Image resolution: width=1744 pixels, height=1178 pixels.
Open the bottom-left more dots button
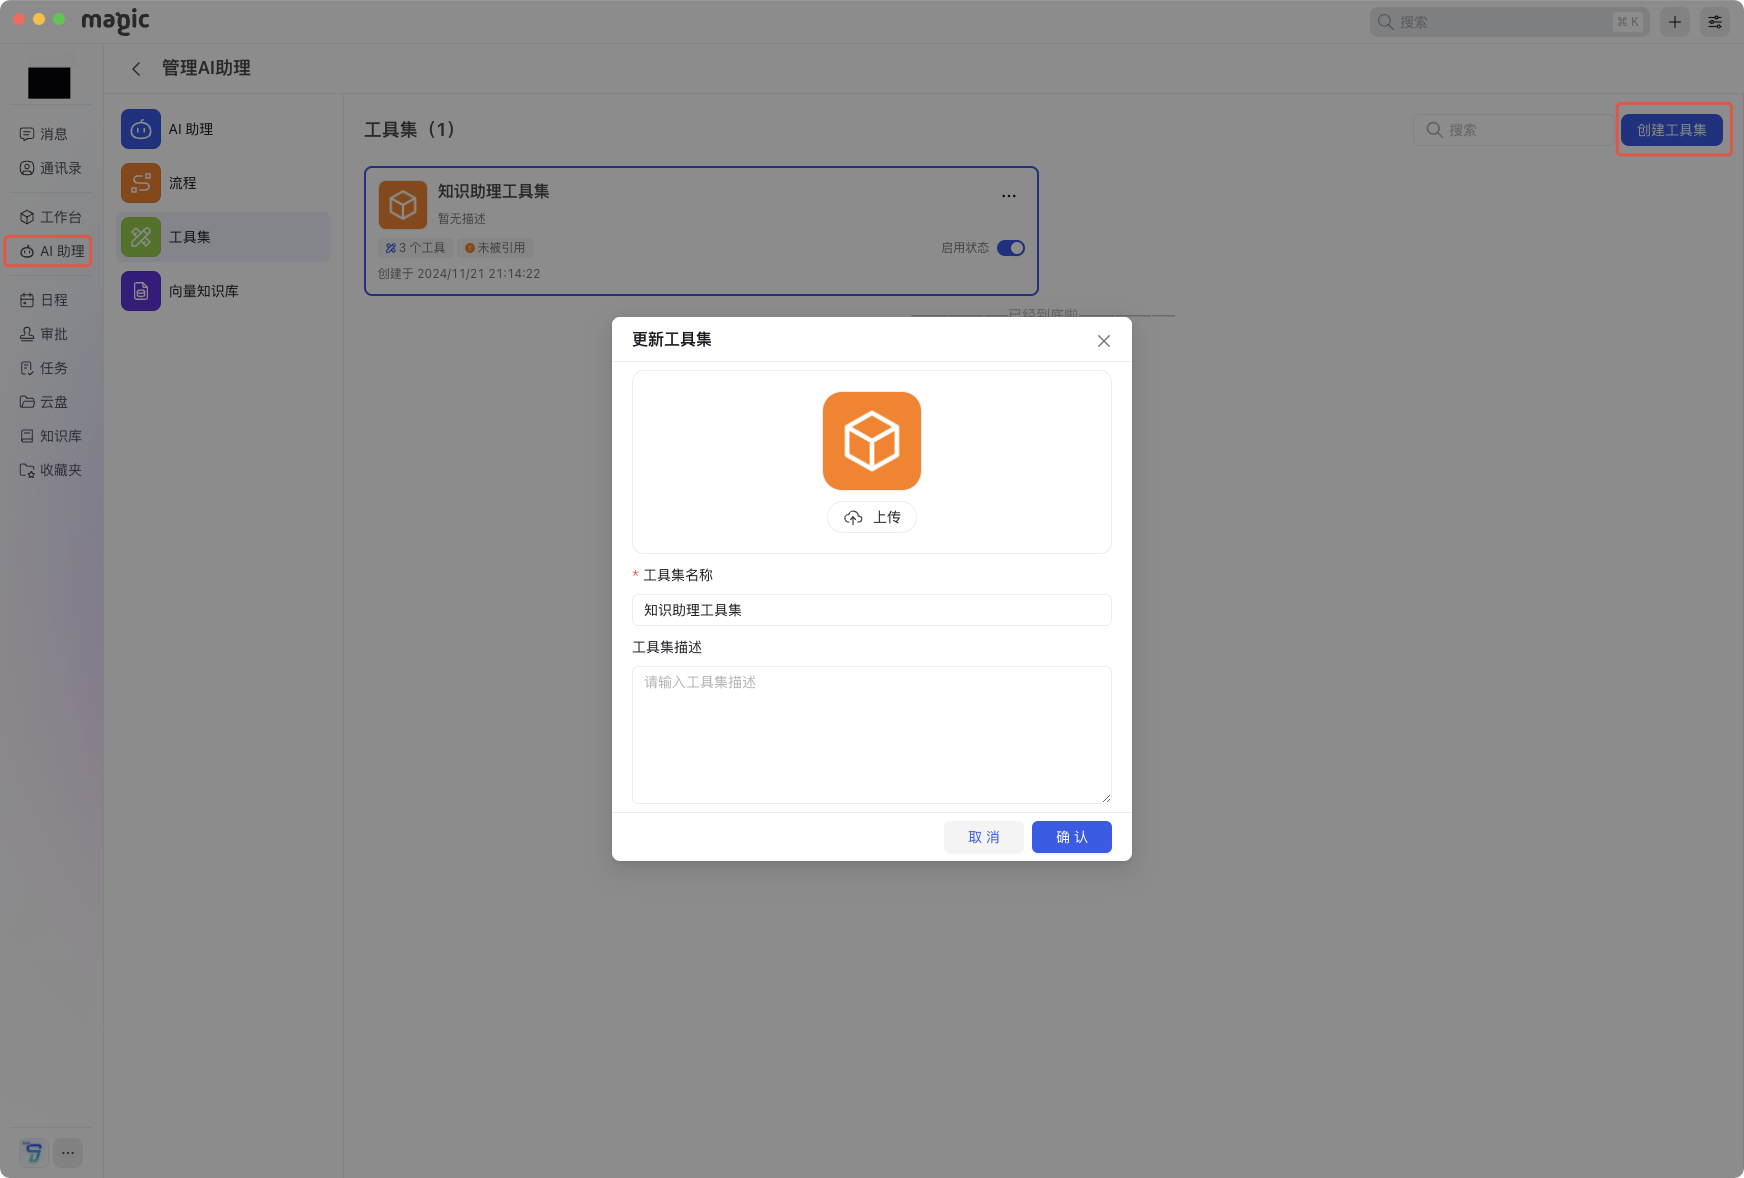(x=68, y=1153)
